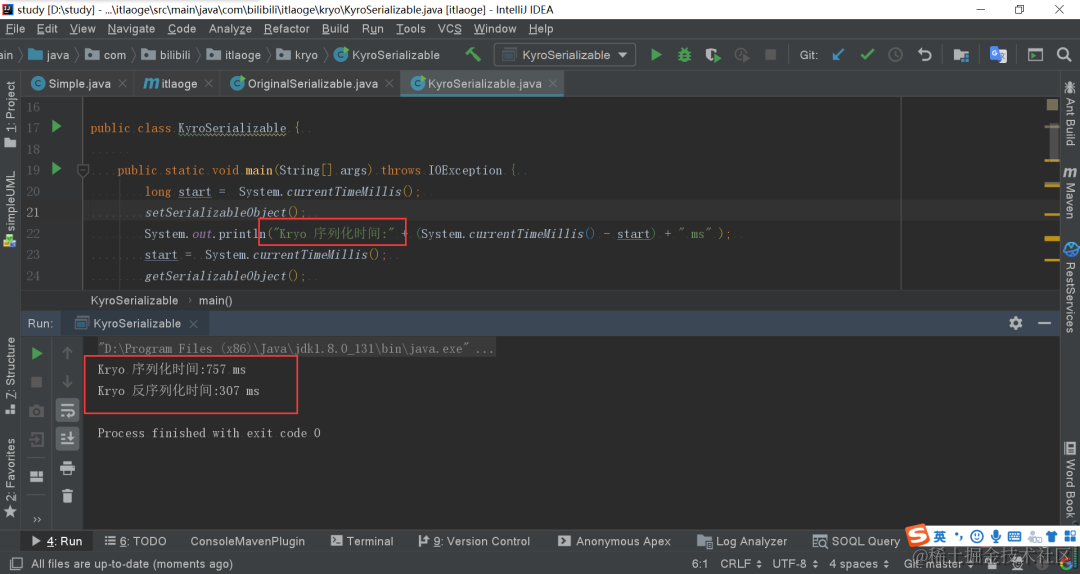Open the 6: TODO tool window
The width and height of the screenshot is (1080, 574).
click(x=135, y=542)
